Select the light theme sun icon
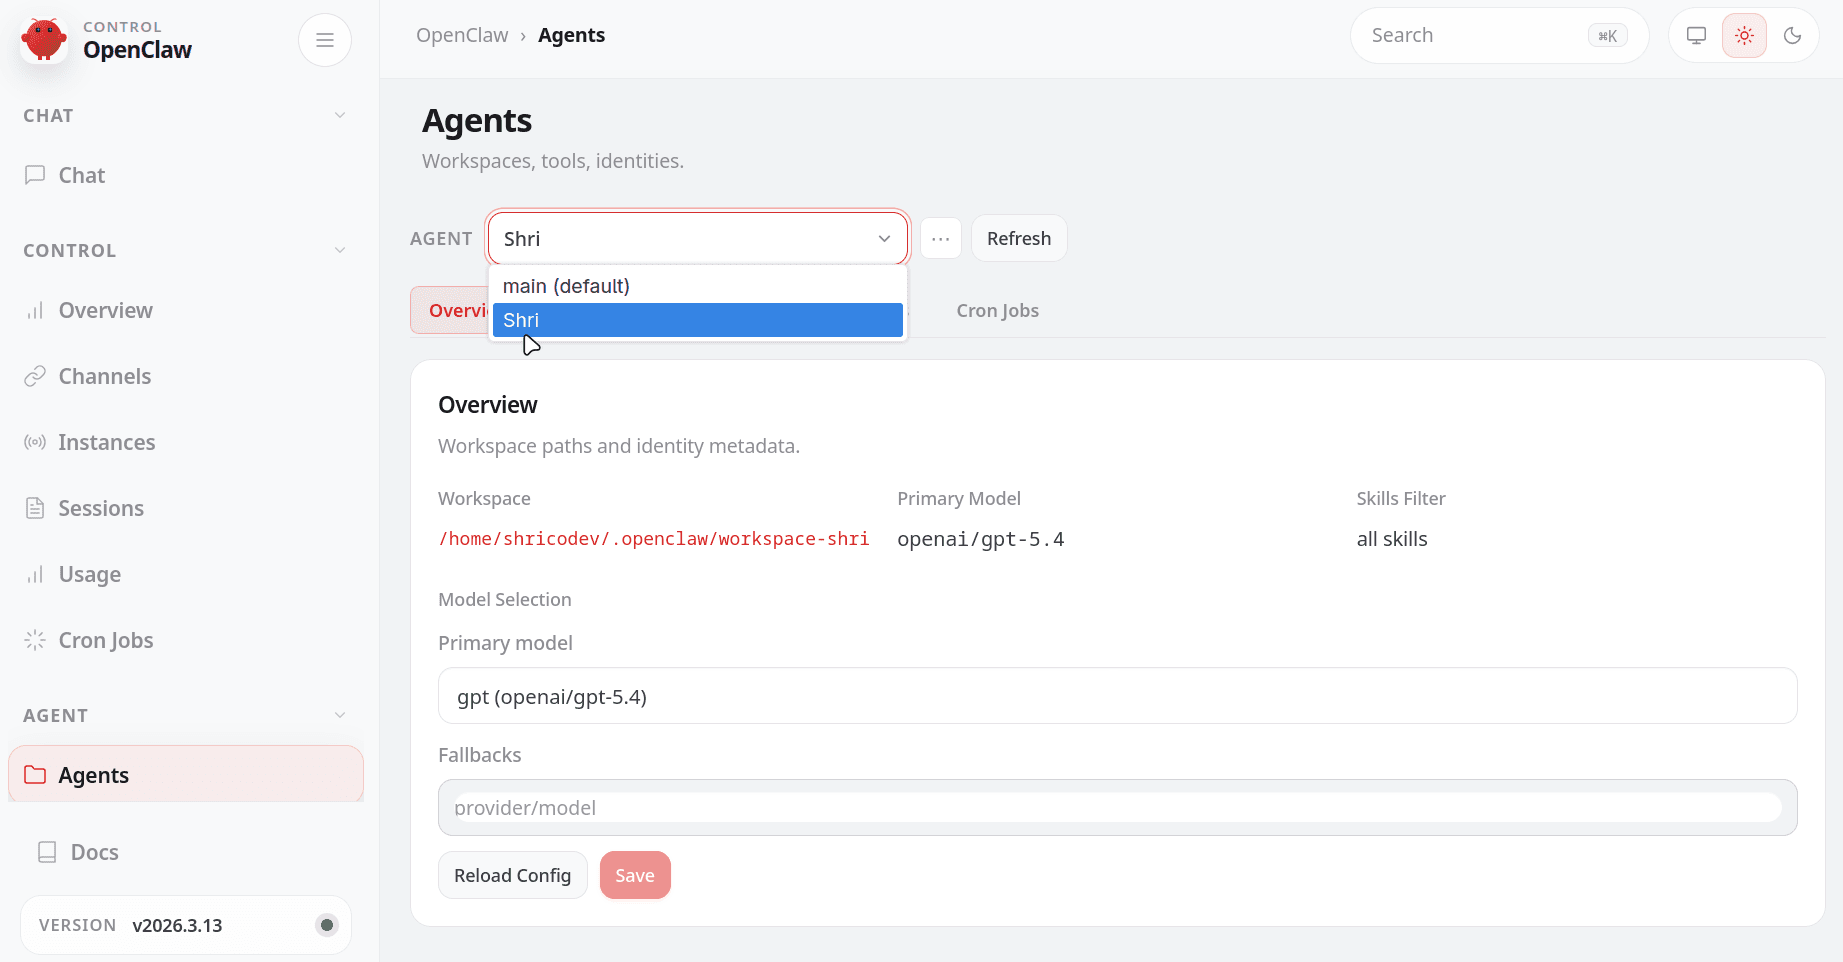The width and height of the screenshot is (1843, 962). point(1744,36)
